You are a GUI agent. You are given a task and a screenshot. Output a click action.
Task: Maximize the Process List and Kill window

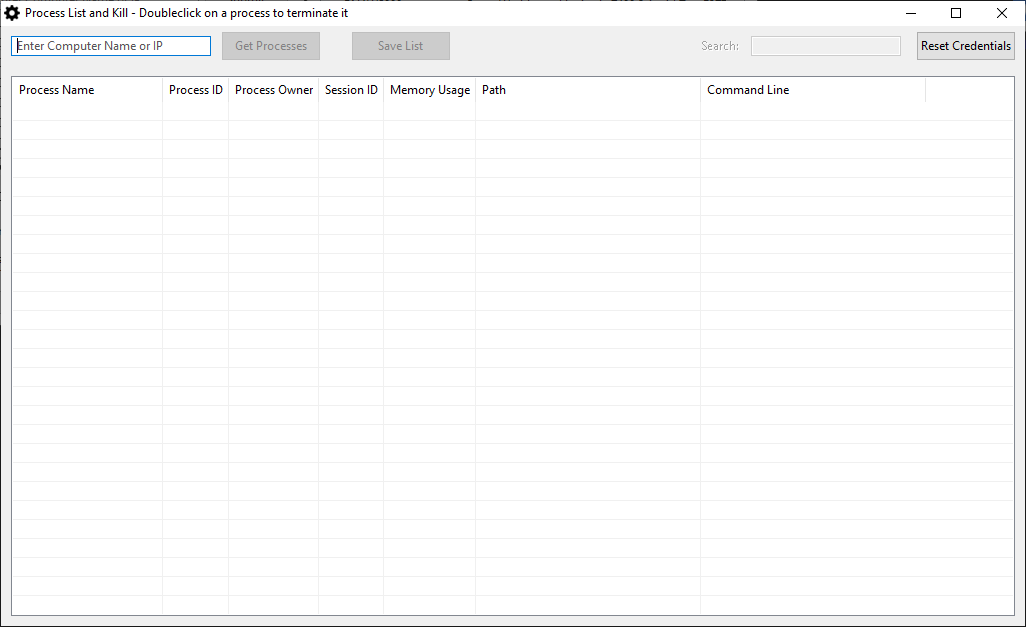pyautogui.click(x=956, y=13)
